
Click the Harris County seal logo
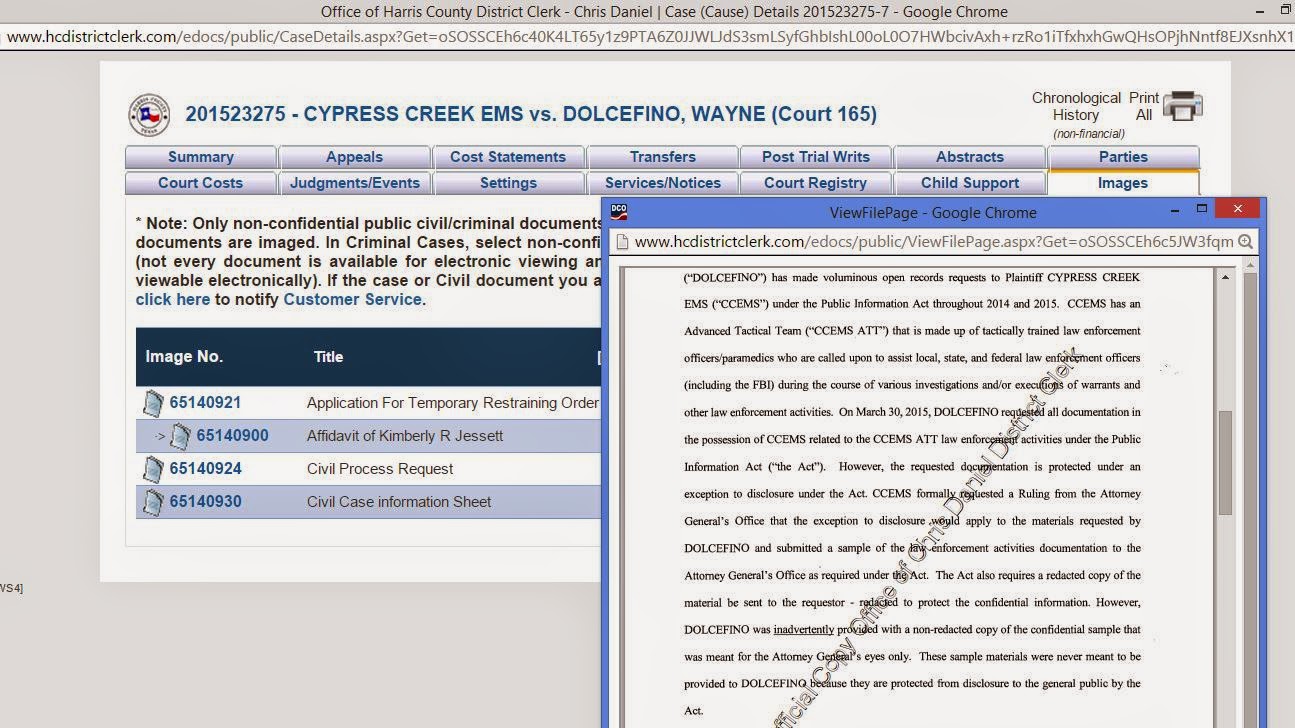(149, 114)
